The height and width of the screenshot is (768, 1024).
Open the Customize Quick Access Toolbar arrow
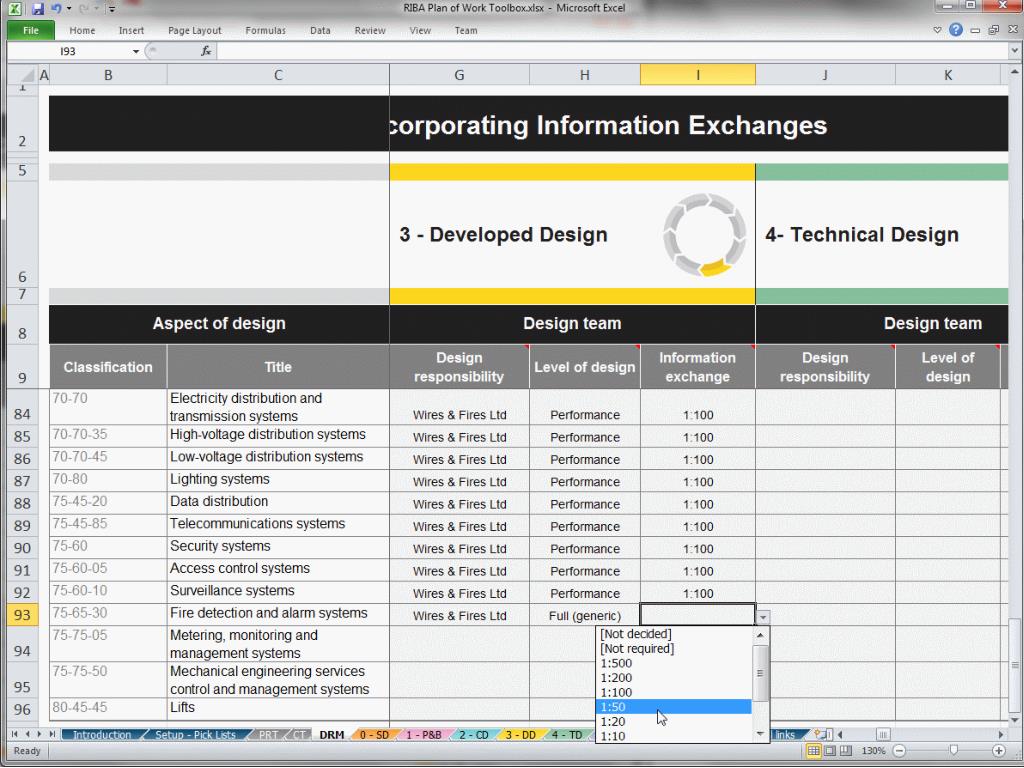pos(112,9)
